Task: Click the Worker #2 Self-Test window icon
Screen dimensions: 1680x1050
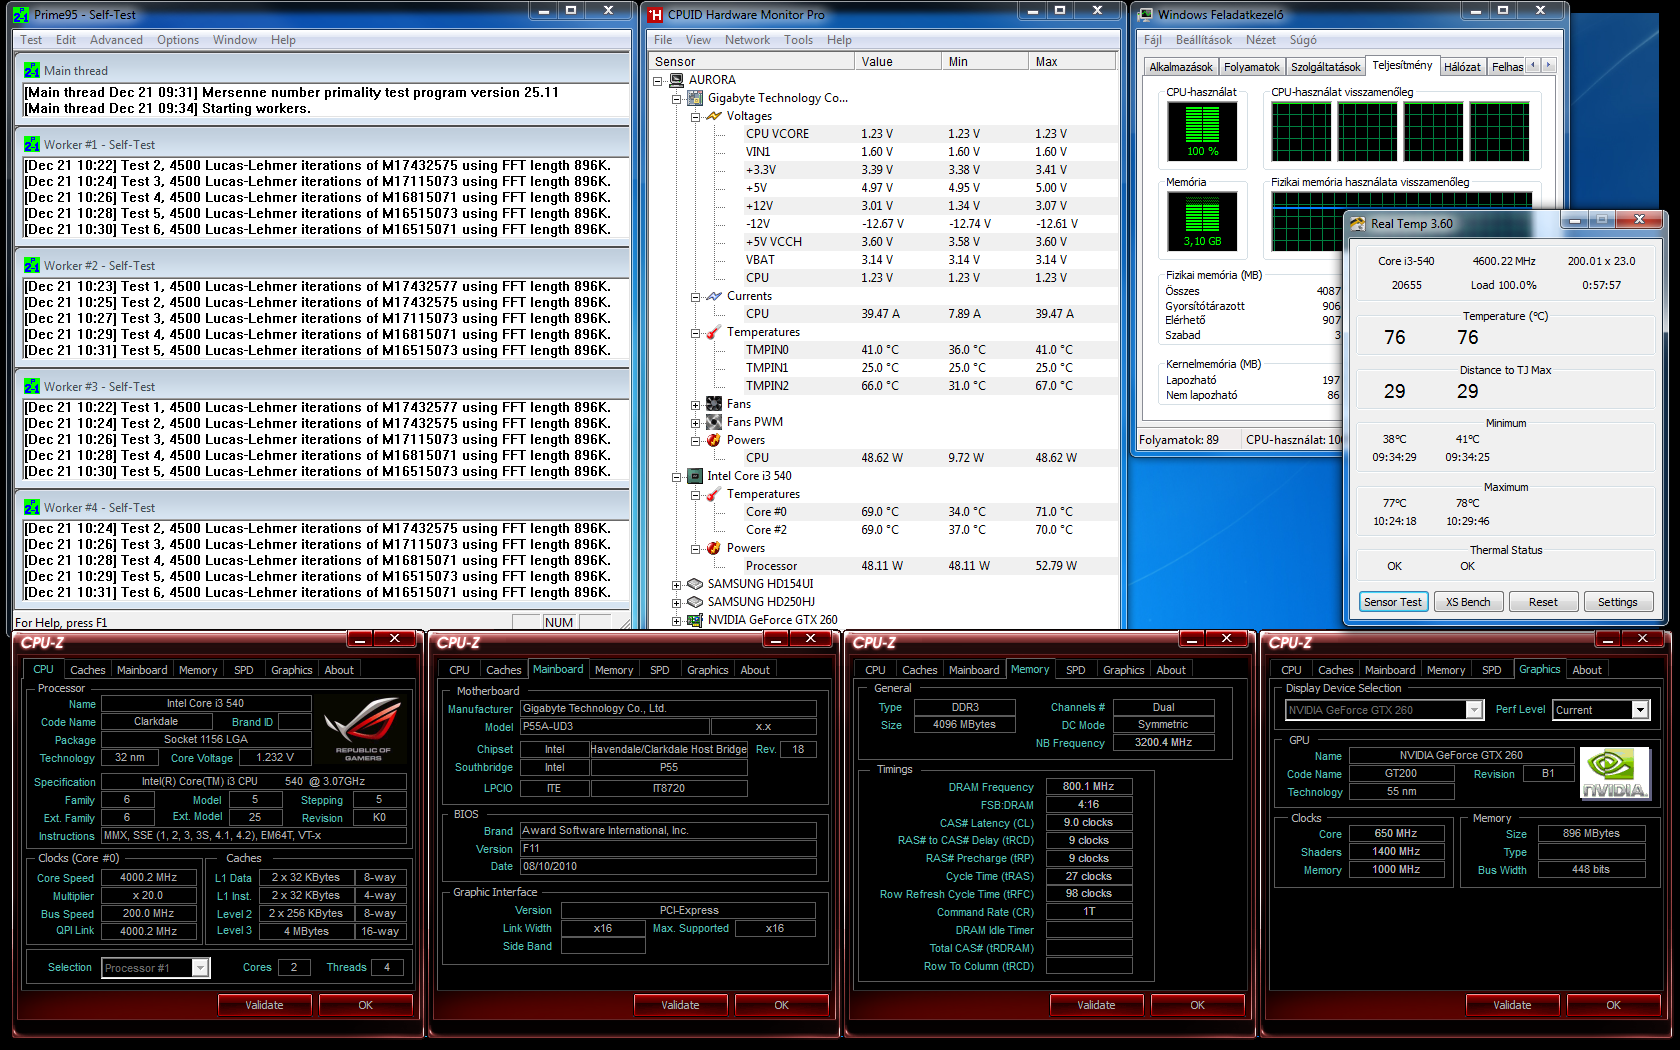Action: pos(32,266)
